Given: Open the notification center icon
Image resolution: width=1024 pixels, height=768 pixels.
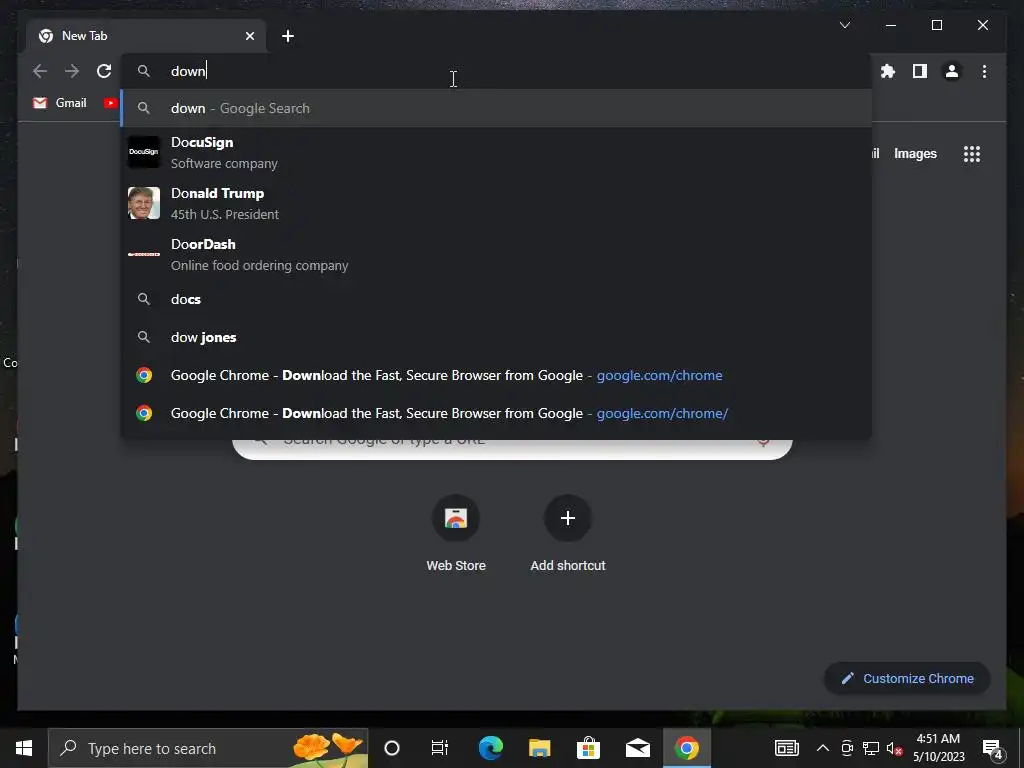Looking at the screenshot, I should click(992, 749).
